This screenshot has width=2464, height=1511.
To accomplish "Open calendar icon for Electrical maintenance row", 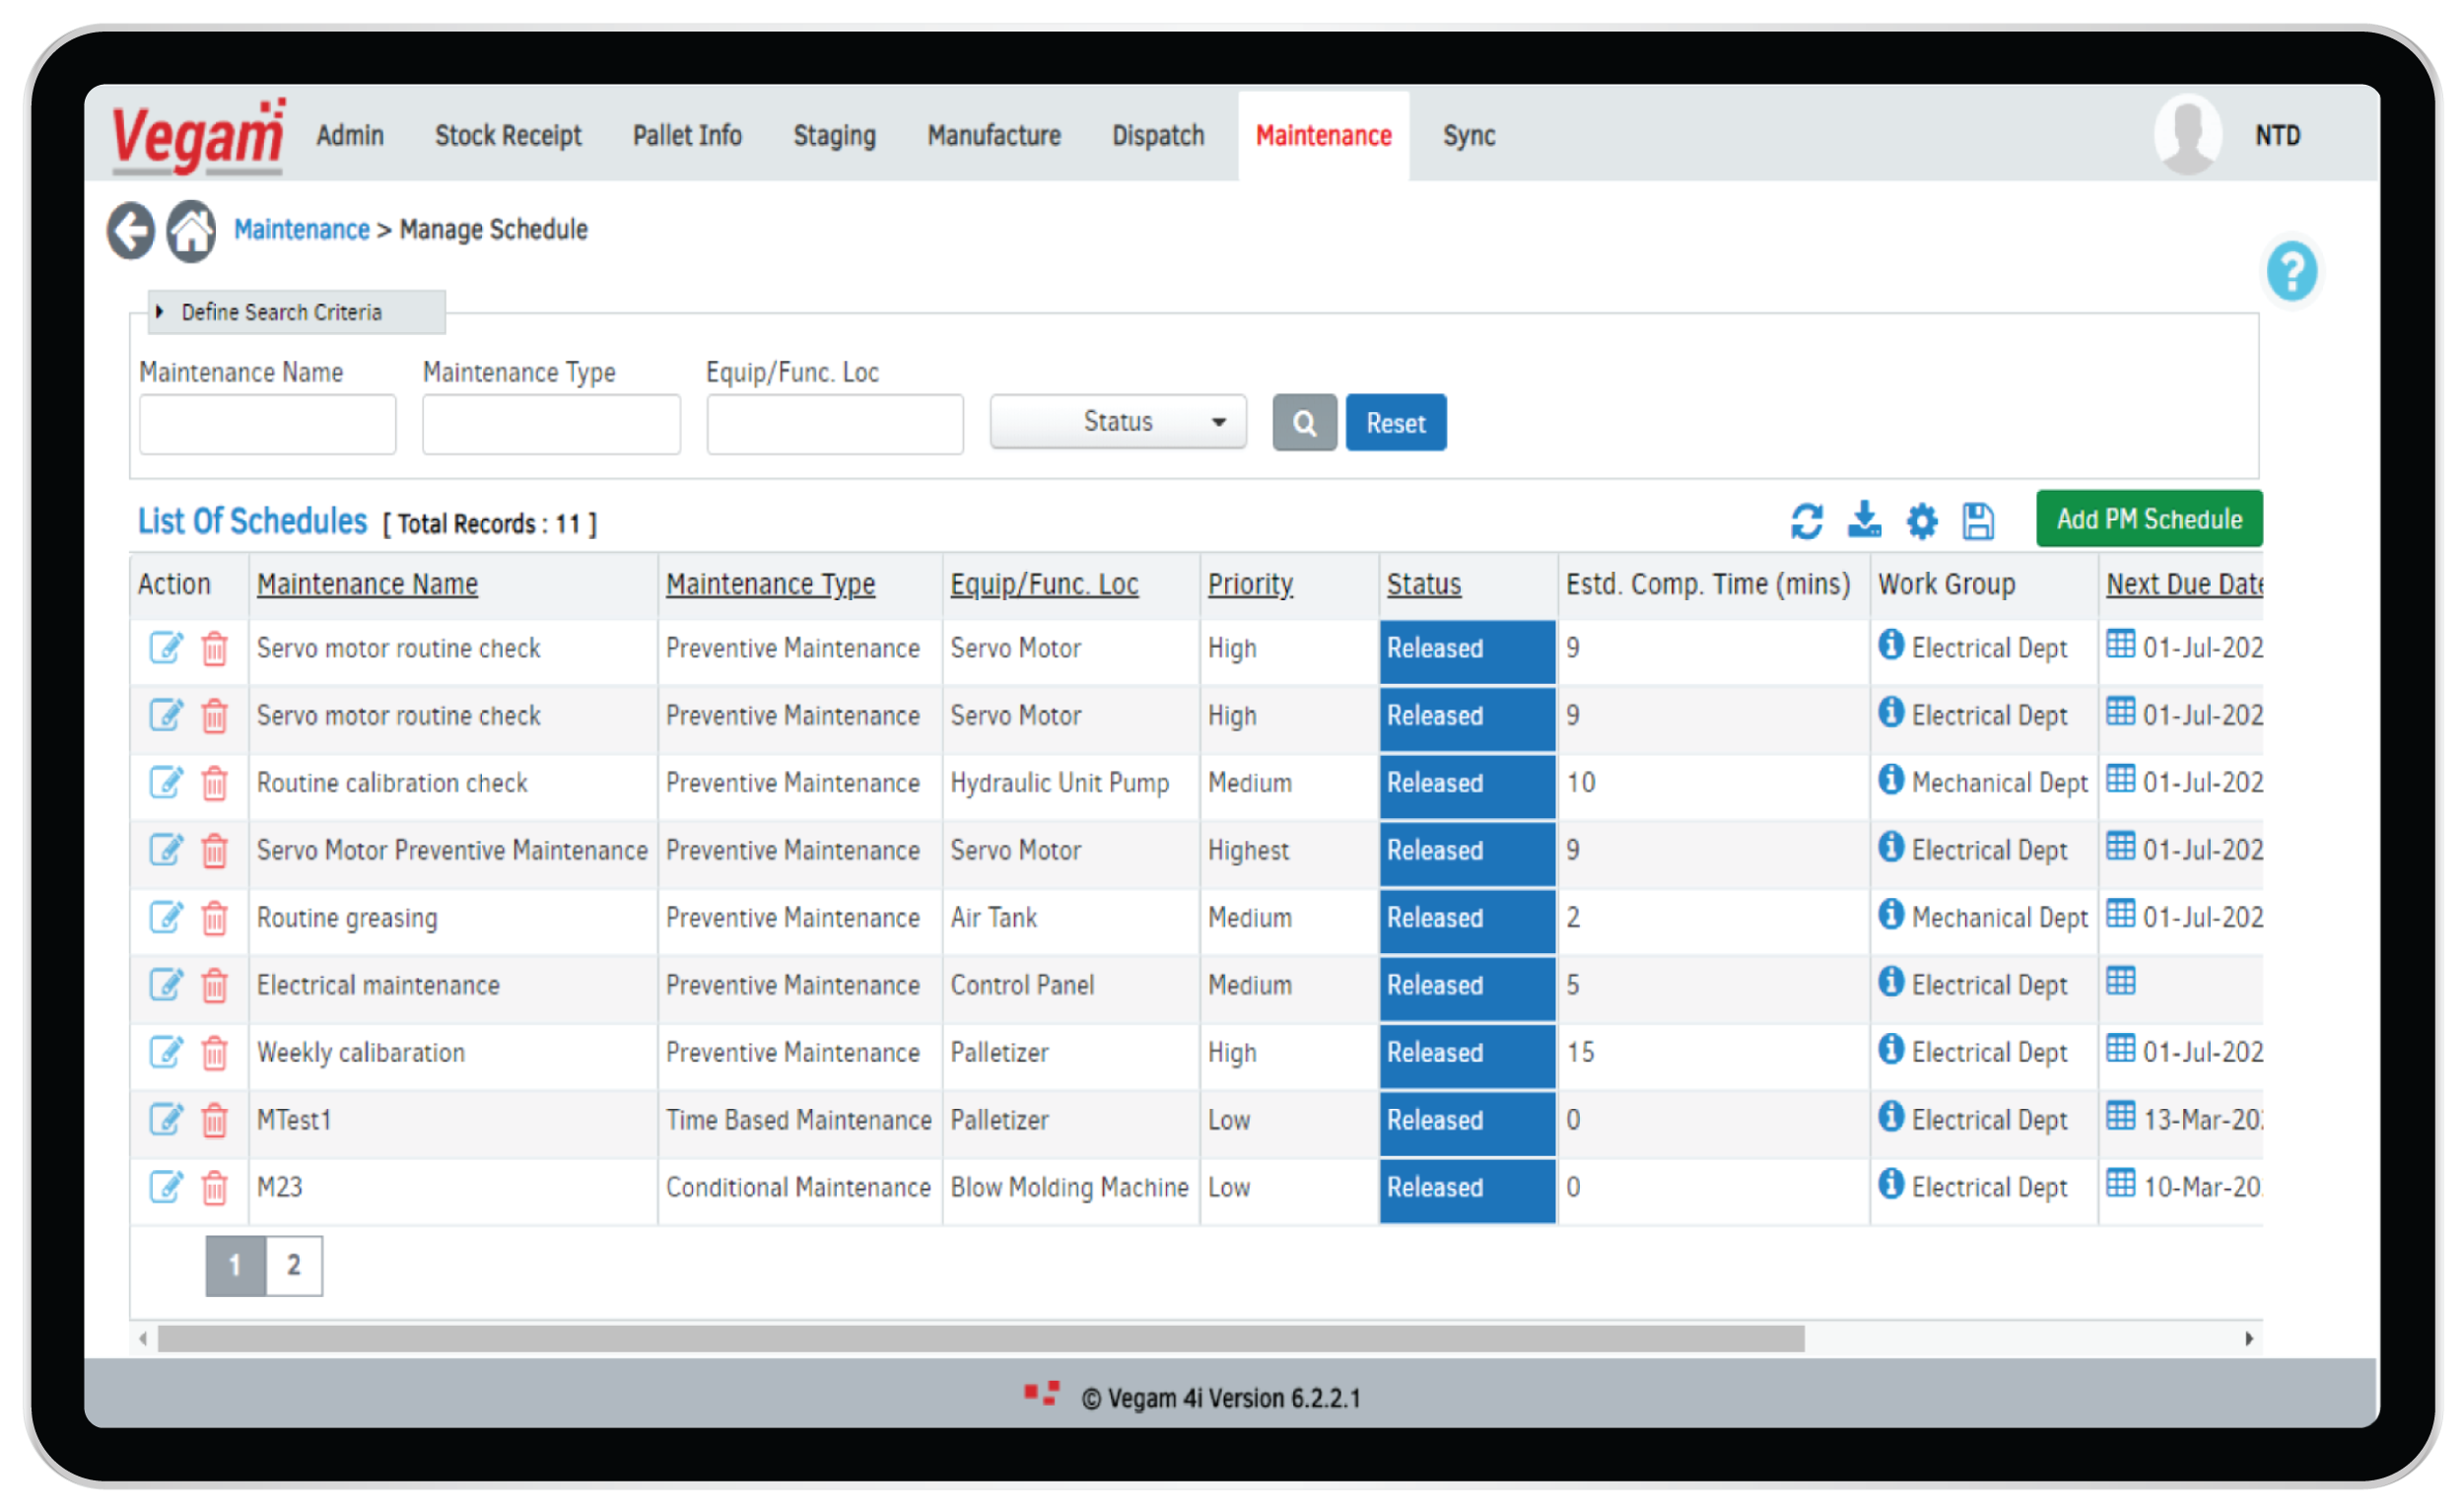I will point(2120,981).
